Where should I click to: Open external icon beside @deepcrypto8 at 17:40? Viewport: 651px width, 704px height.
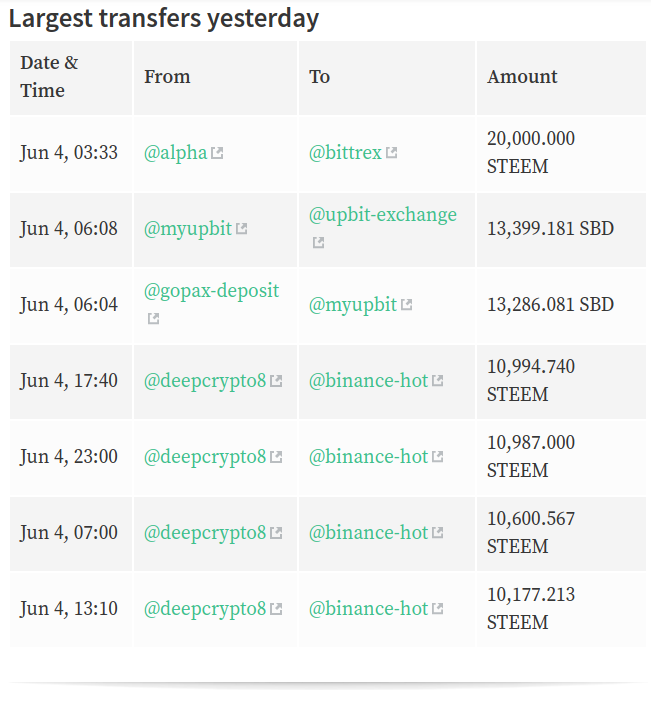click(276, 381)
